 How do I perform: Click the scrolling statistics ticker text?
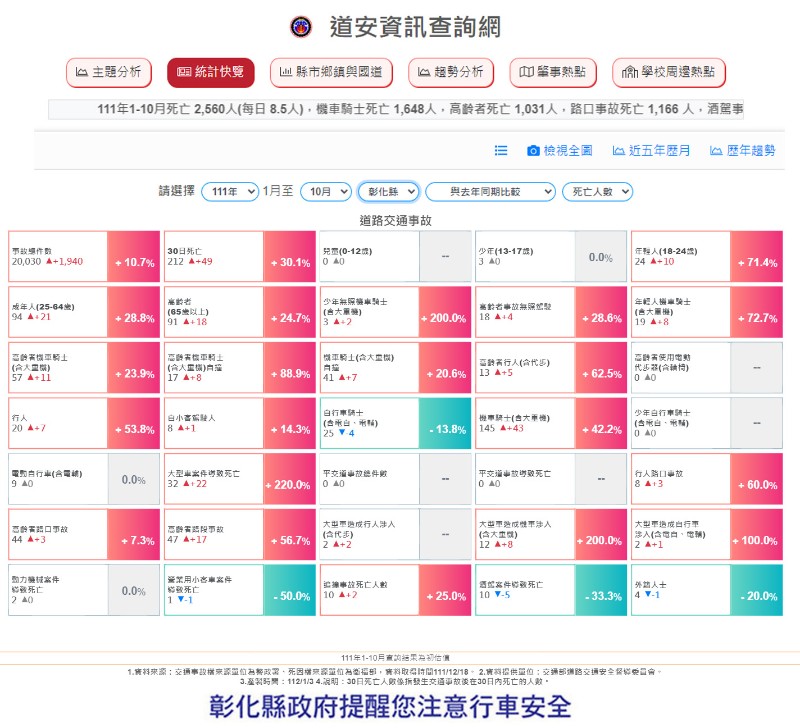point(400,110)
